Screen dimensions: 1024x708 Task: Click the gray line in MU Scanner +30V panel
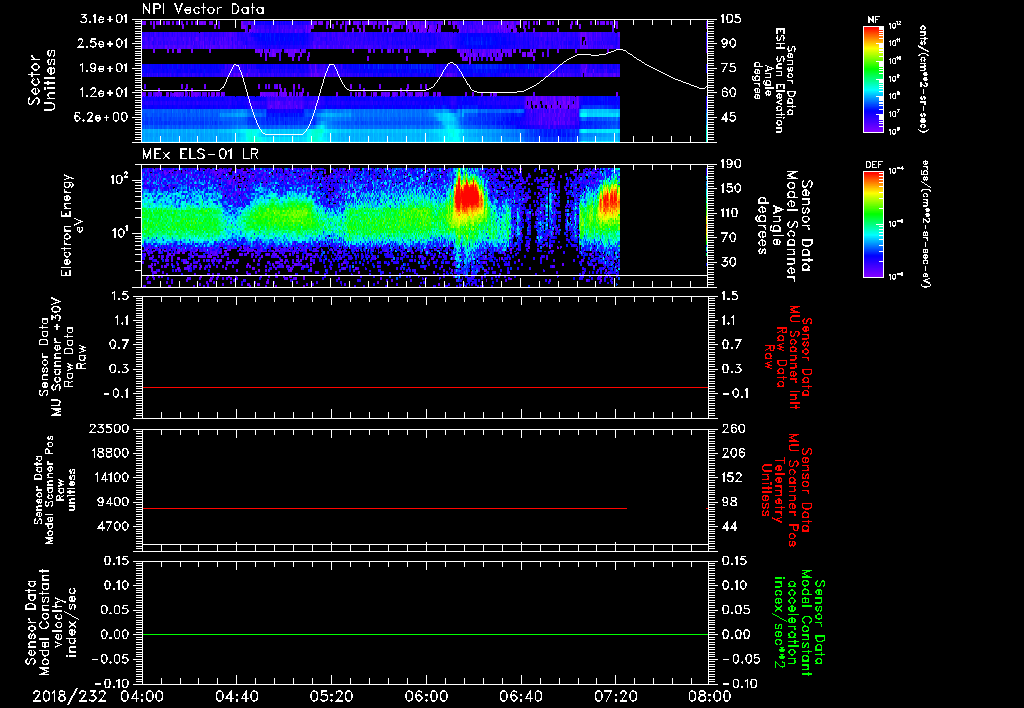tap(425, 387)
